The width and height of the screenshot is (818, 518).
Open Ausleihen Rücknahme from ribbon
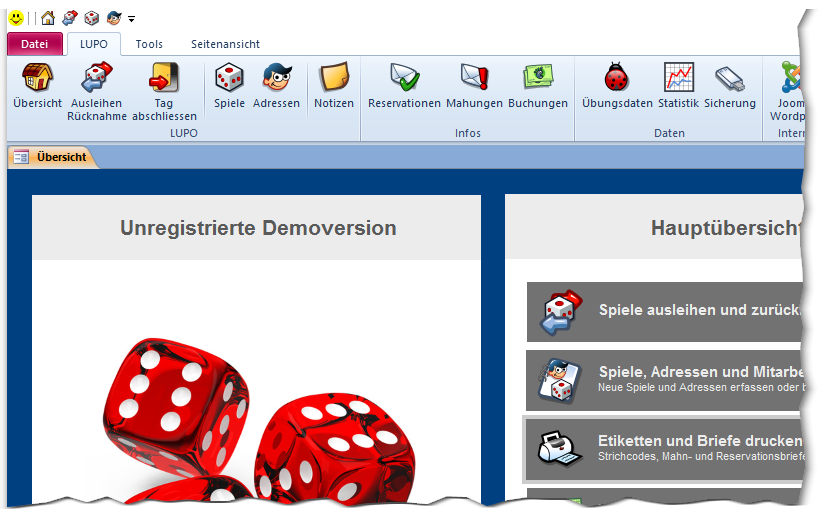pos(97,92)
